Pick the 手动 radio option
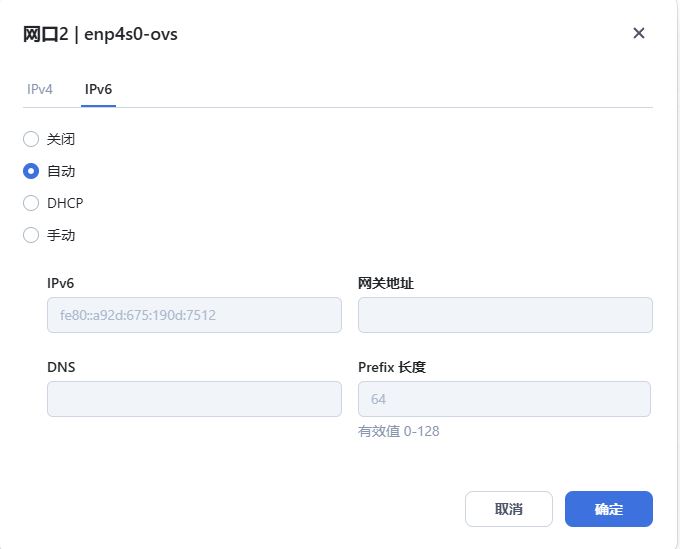This screenshot has height=549, width=680. click(31, 235)
